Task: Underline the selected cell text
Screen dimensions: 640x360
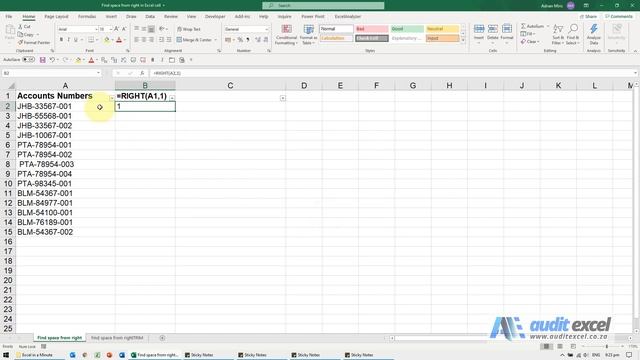Action: [x=76, y=40]
